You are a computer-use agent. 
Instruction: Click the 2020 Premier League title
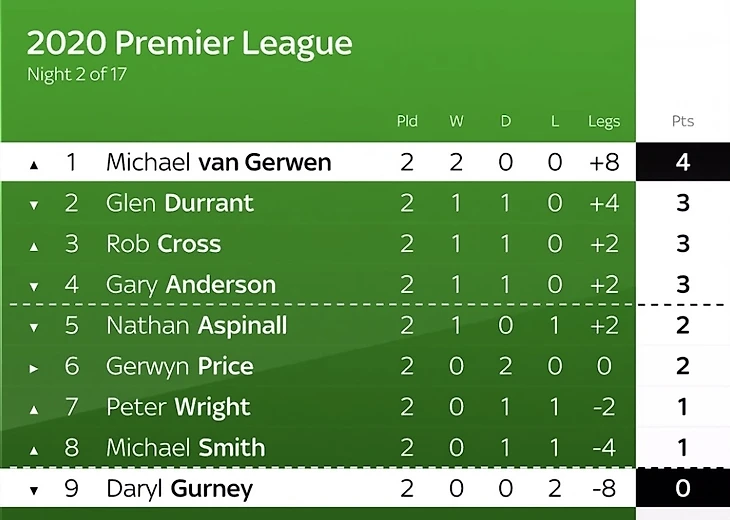click(x=189, y=43)
